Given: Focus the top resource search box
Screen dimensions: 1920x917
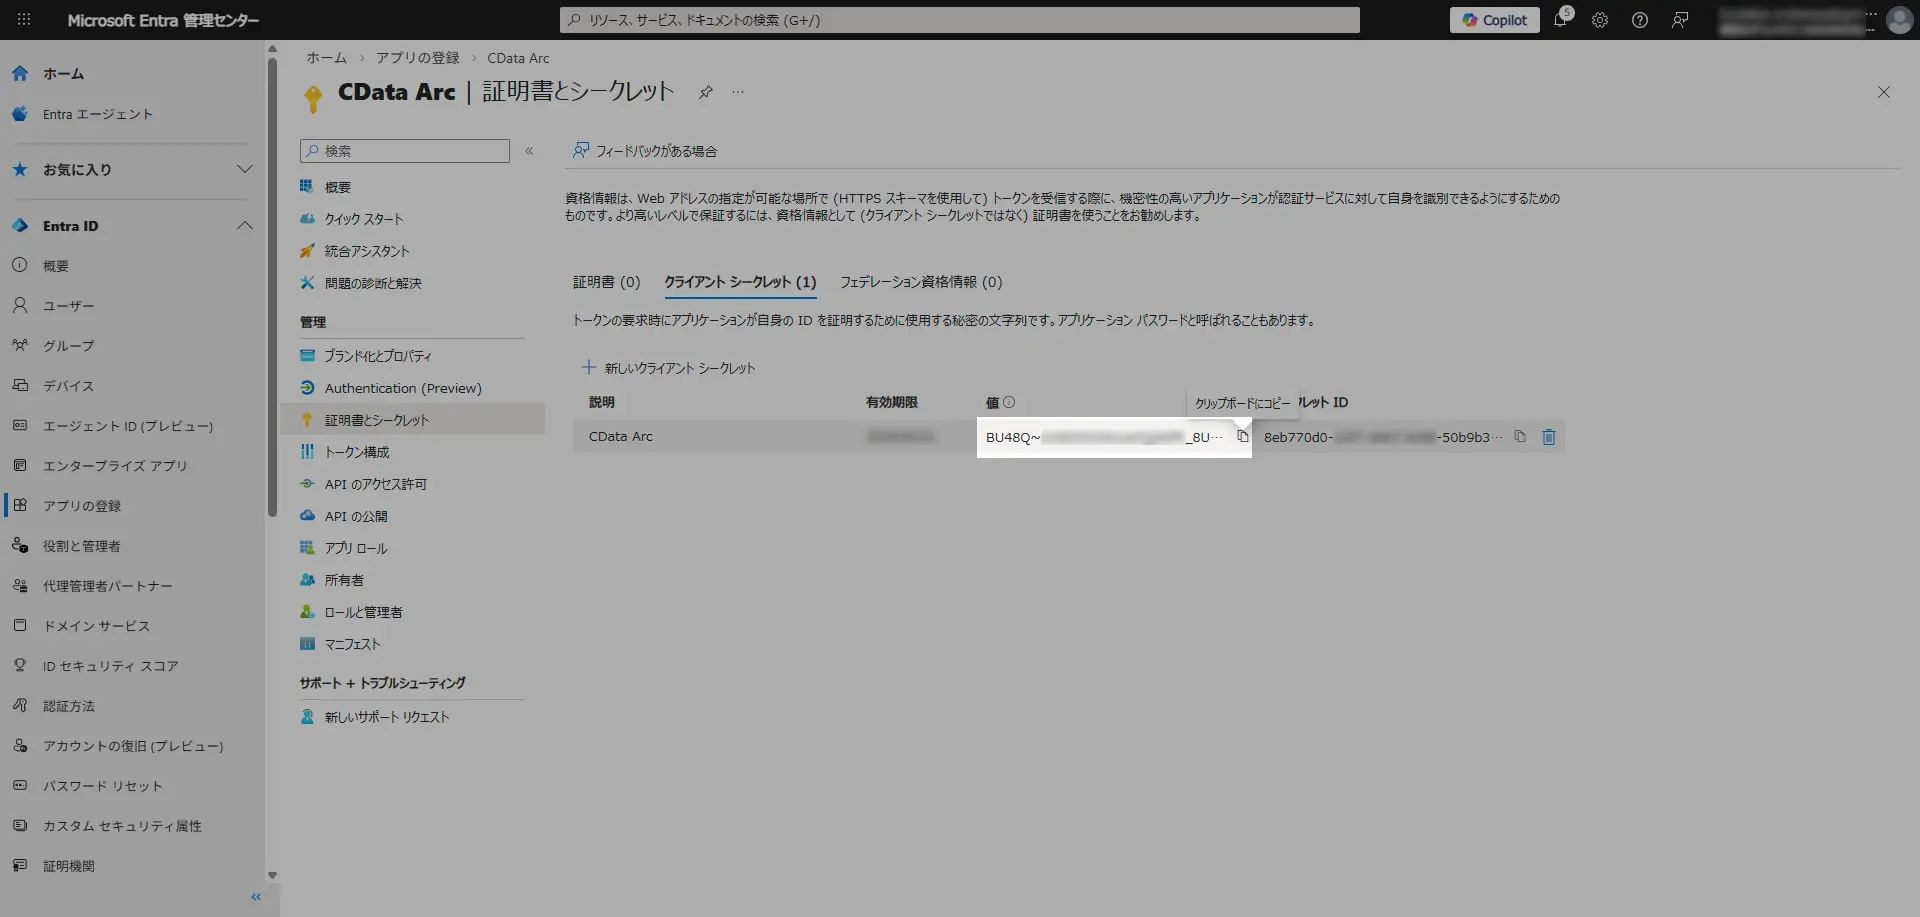Looking at the screenshot, I should 960,20.
